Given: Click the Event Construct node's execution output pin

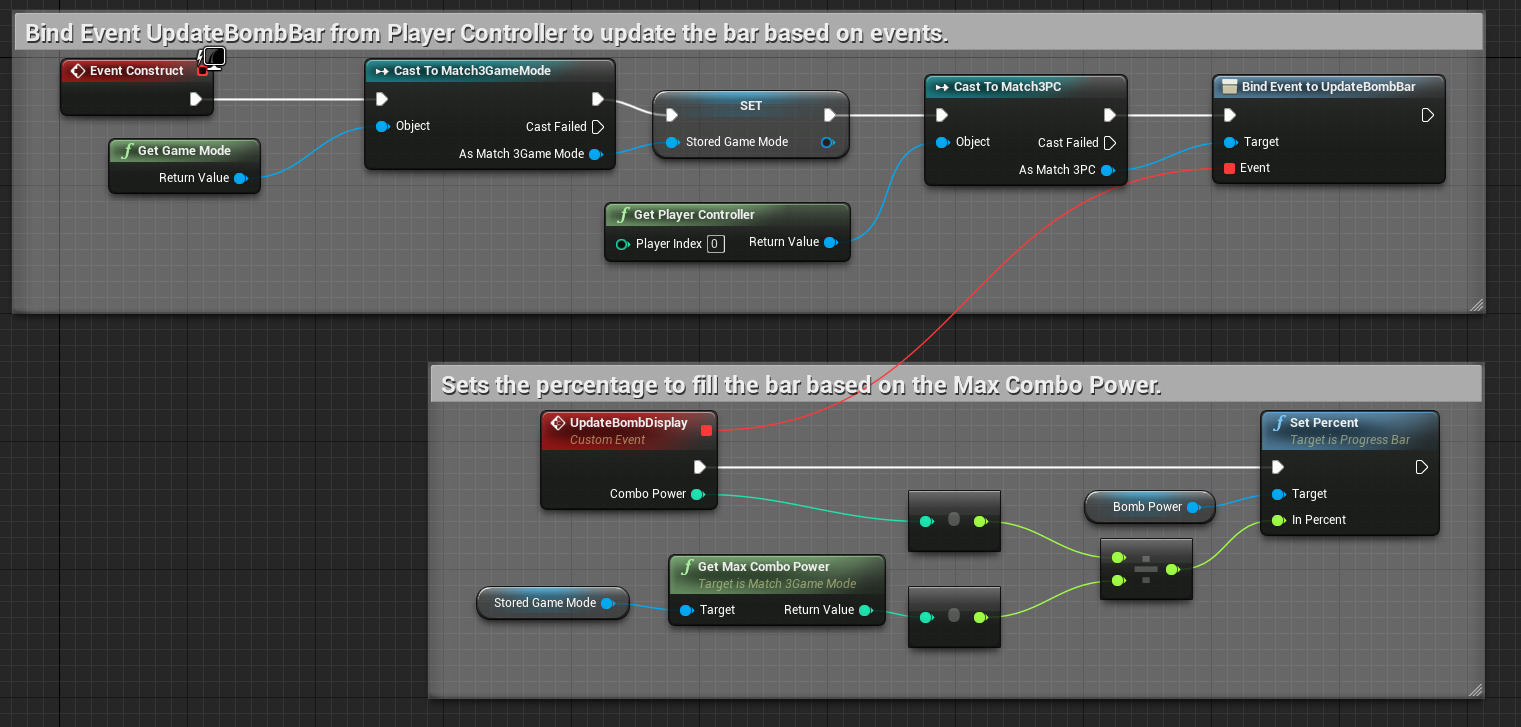Looking at the screenshot, I should tap(196, 99).
